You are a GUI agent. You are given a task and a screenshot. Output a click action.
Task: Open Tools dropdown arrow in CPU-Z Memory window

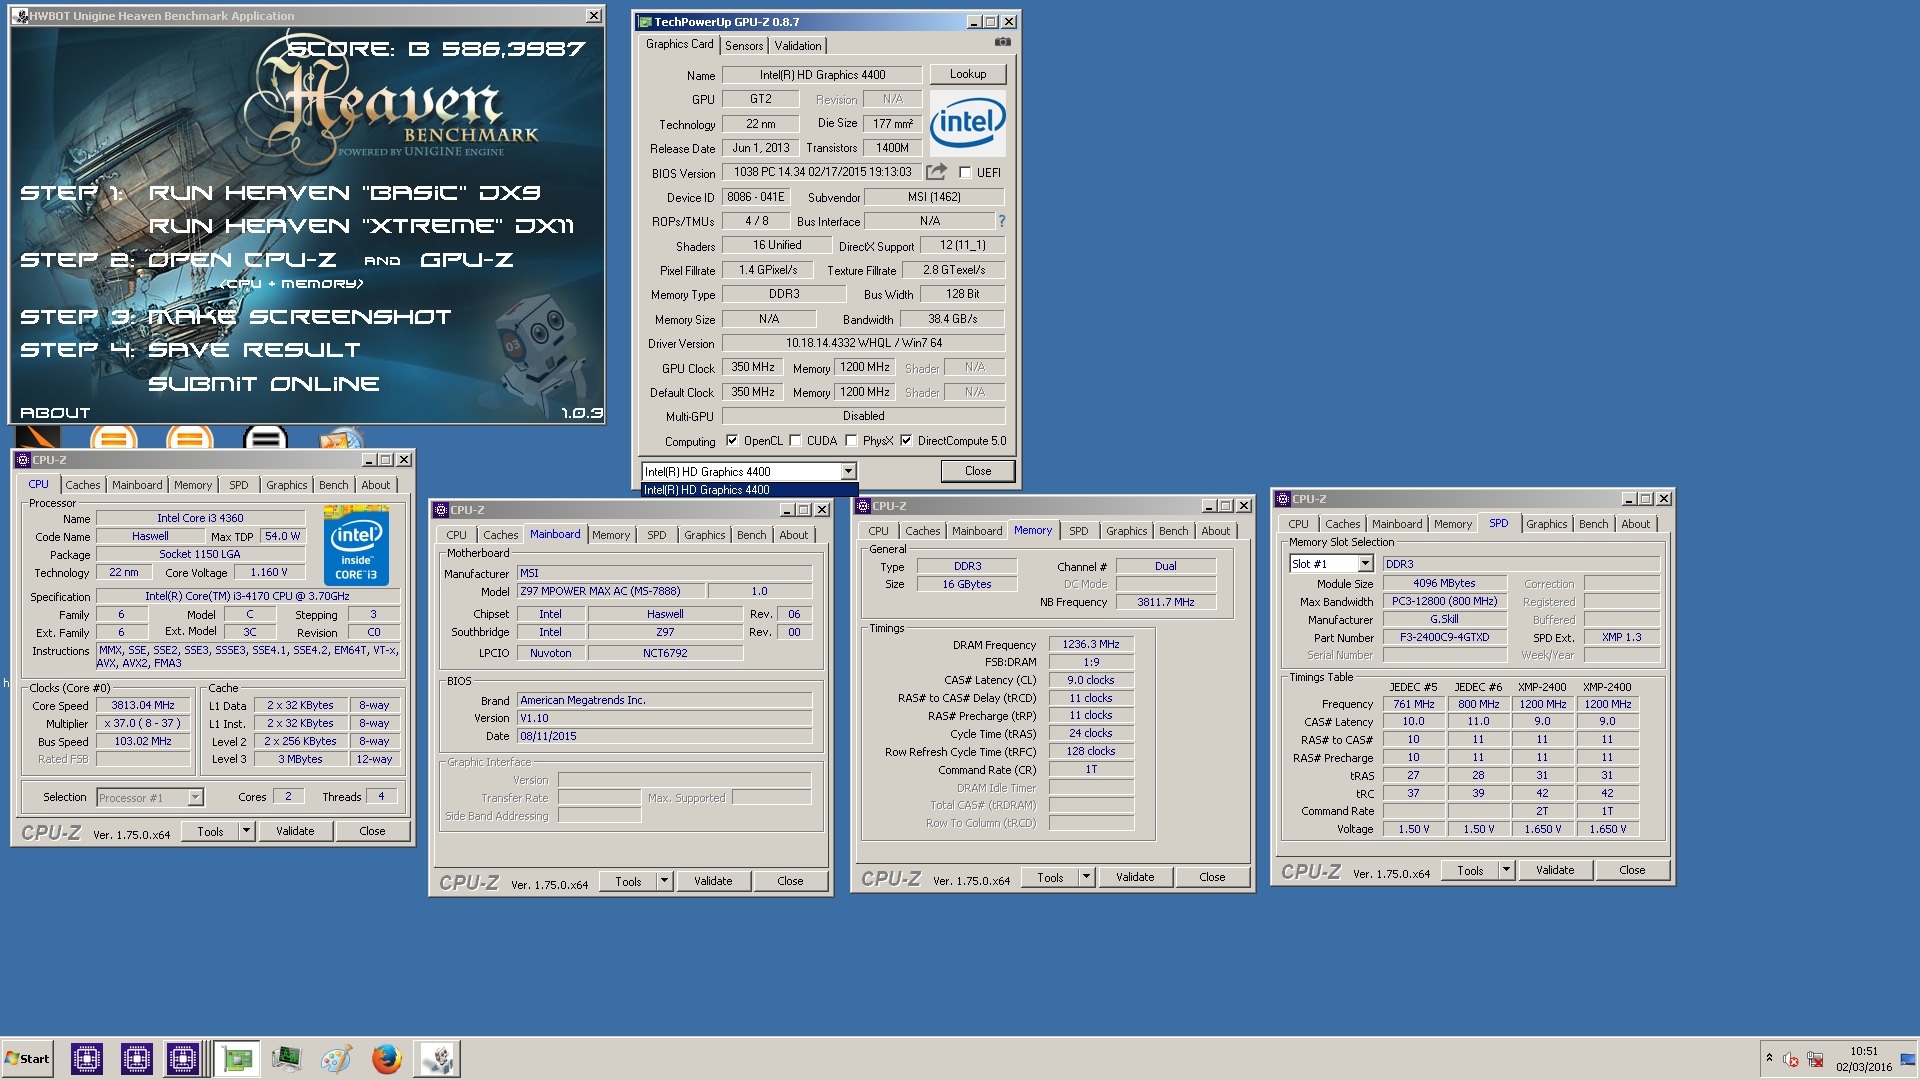click(1086, 877)
